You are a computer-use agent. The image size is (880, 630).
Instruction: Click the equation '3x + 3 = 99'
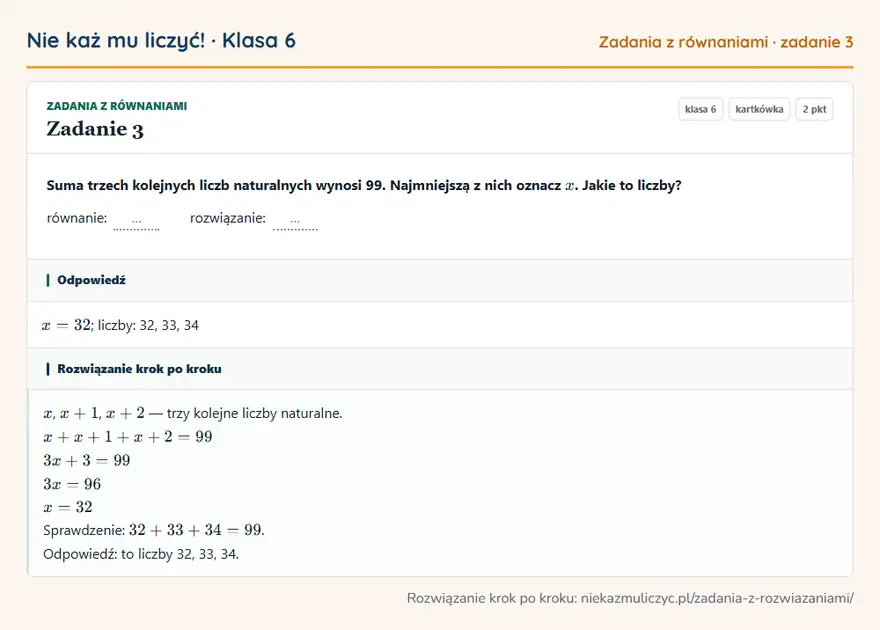86,461
